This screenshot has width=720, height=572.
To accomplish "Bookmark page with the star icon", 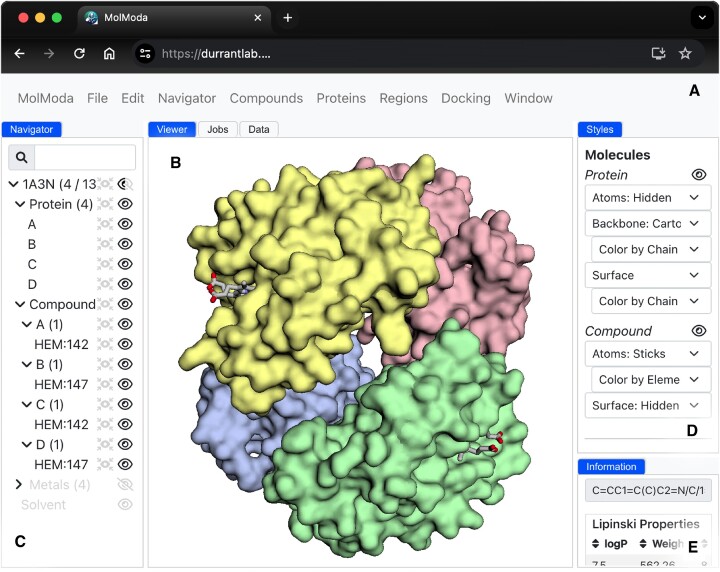I will 685,54.
